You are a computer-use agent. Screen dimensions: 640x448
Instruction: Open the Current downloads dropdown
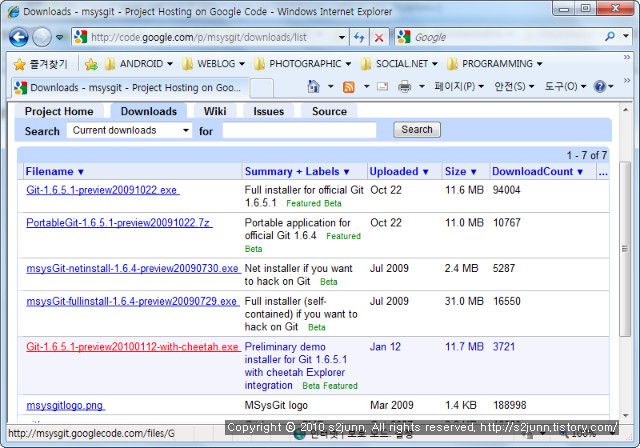129,131
